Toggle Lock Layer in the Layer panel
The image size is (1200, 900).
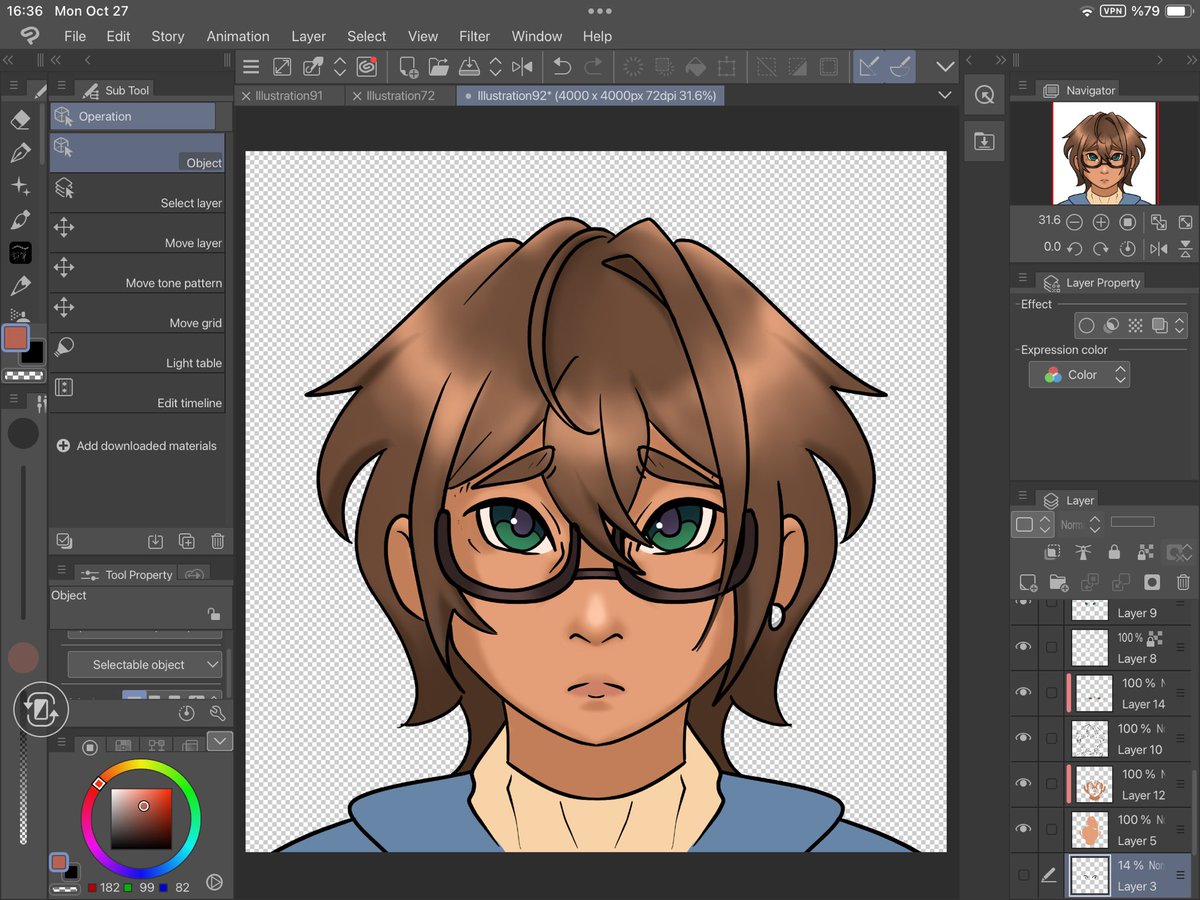(1114, 552)
